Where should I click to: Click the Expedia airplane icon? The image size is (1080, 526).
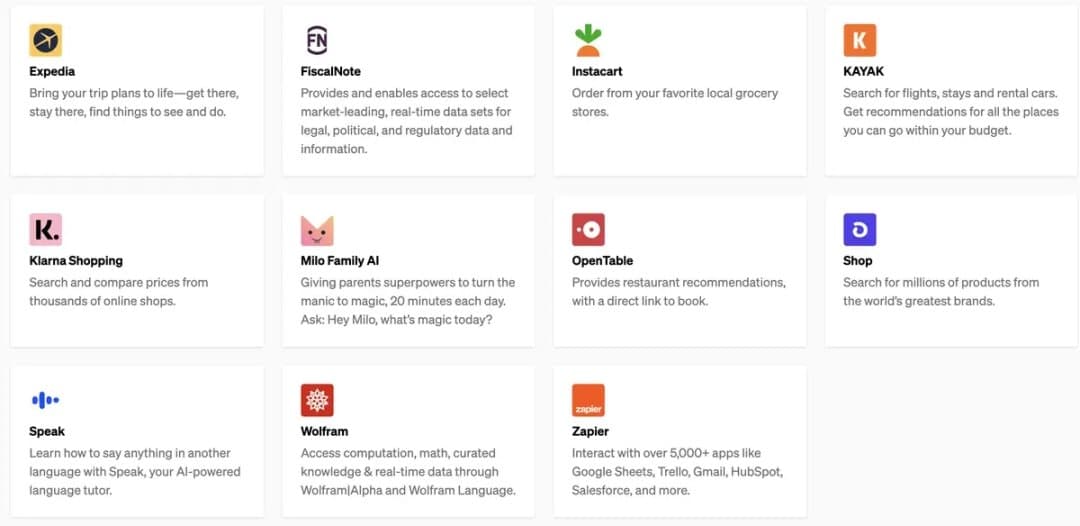[x=45, y=40]
